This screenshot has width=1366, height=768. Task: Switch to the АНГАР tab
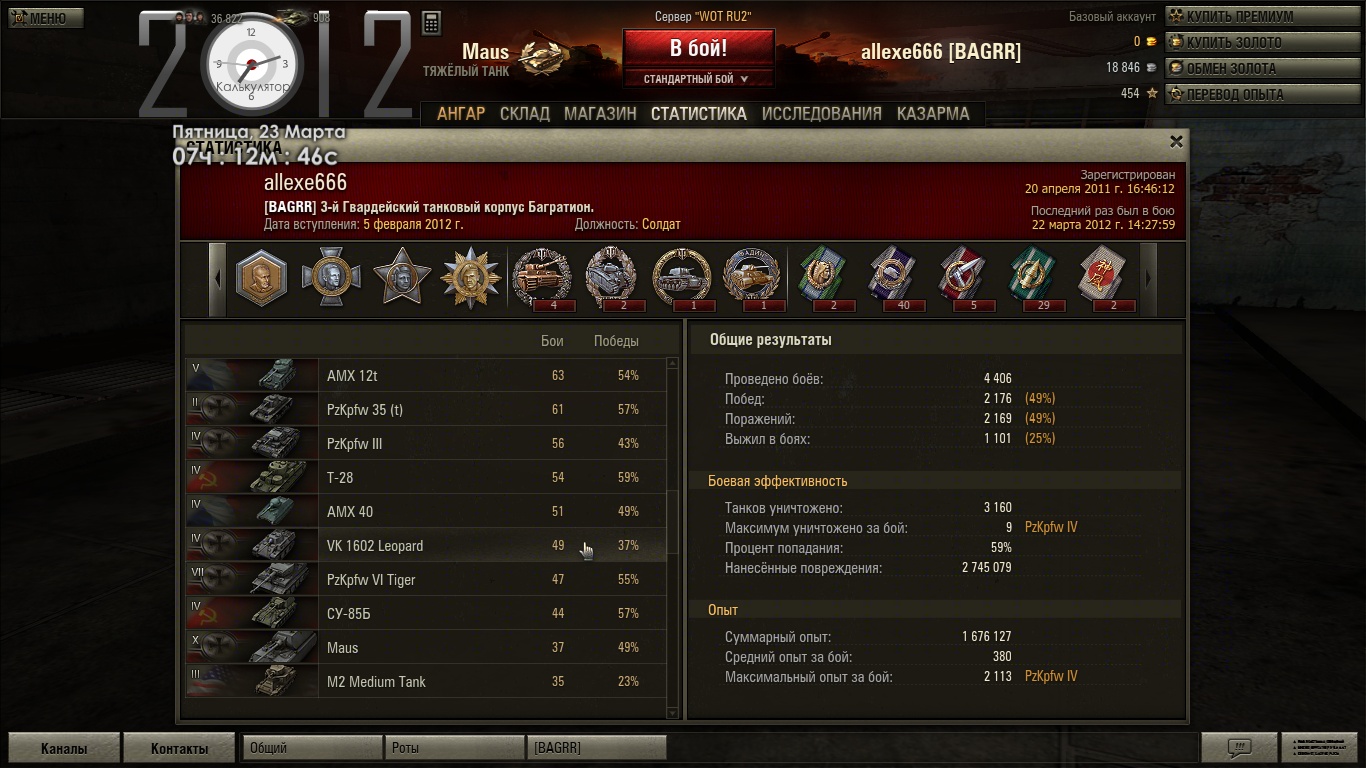click(x=461, y=114)
